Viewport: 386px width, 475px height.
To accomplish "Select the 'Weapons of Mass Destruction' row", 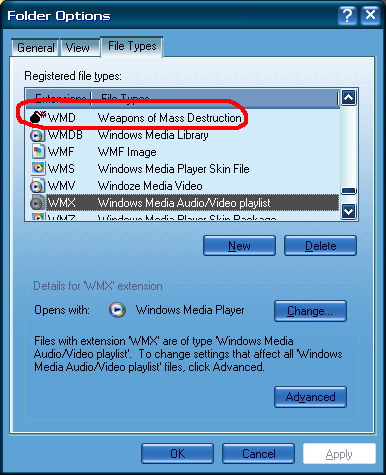I will pos(183,118).
